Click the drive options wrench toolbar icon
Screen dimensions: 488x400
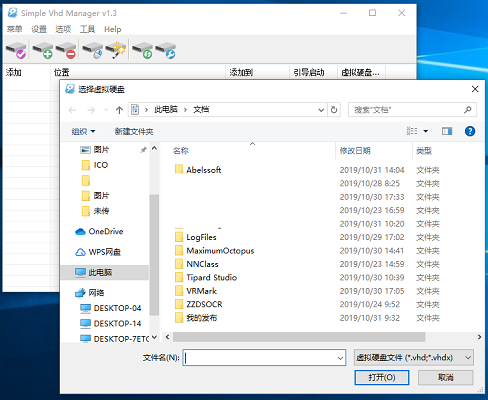point(166,50)
